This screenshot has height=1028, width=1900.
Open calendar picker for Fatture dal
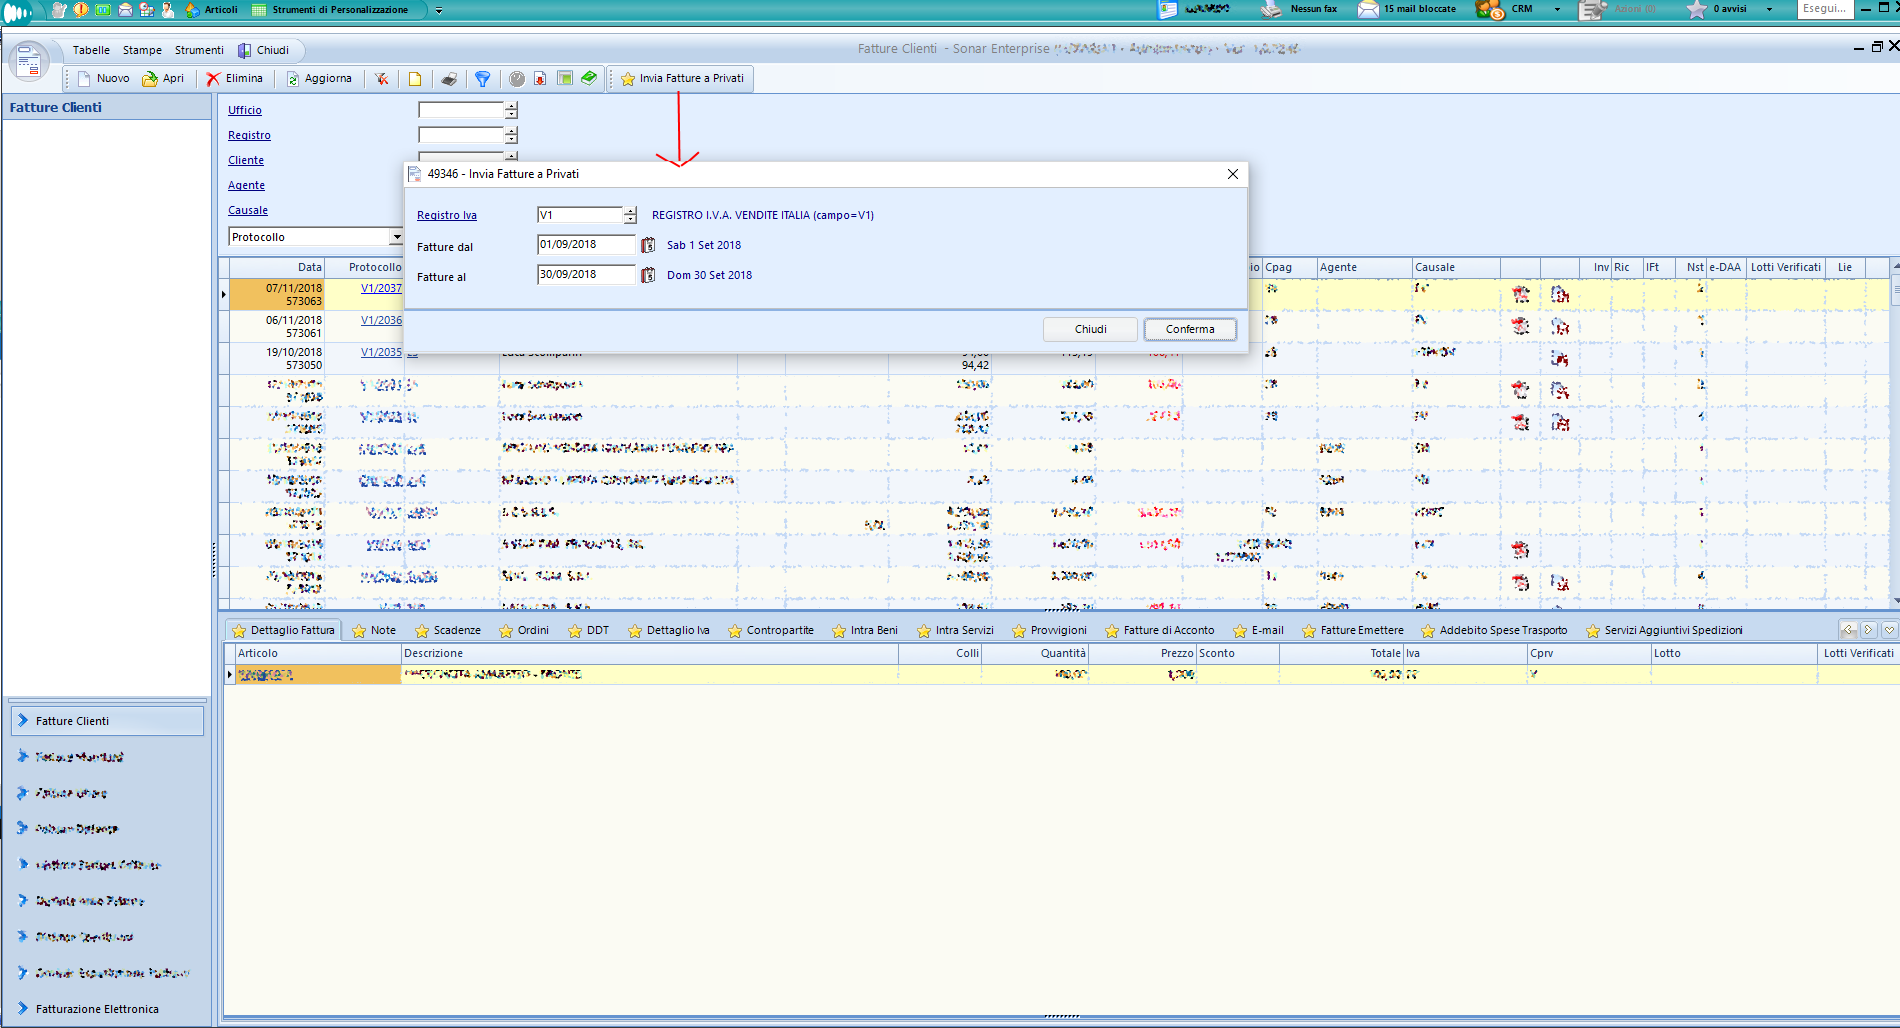point(648,245)
